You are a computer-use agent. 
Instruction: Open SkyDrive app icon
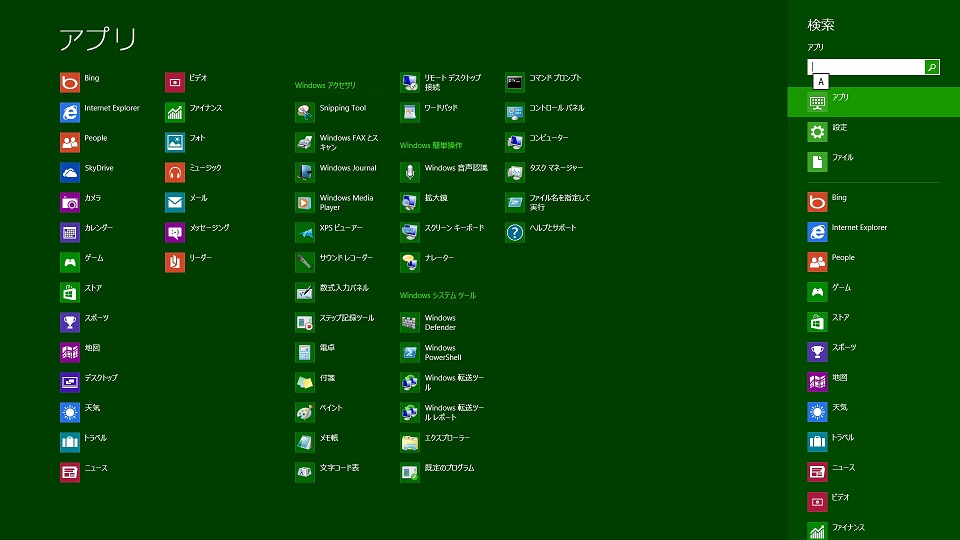[70, 172]
